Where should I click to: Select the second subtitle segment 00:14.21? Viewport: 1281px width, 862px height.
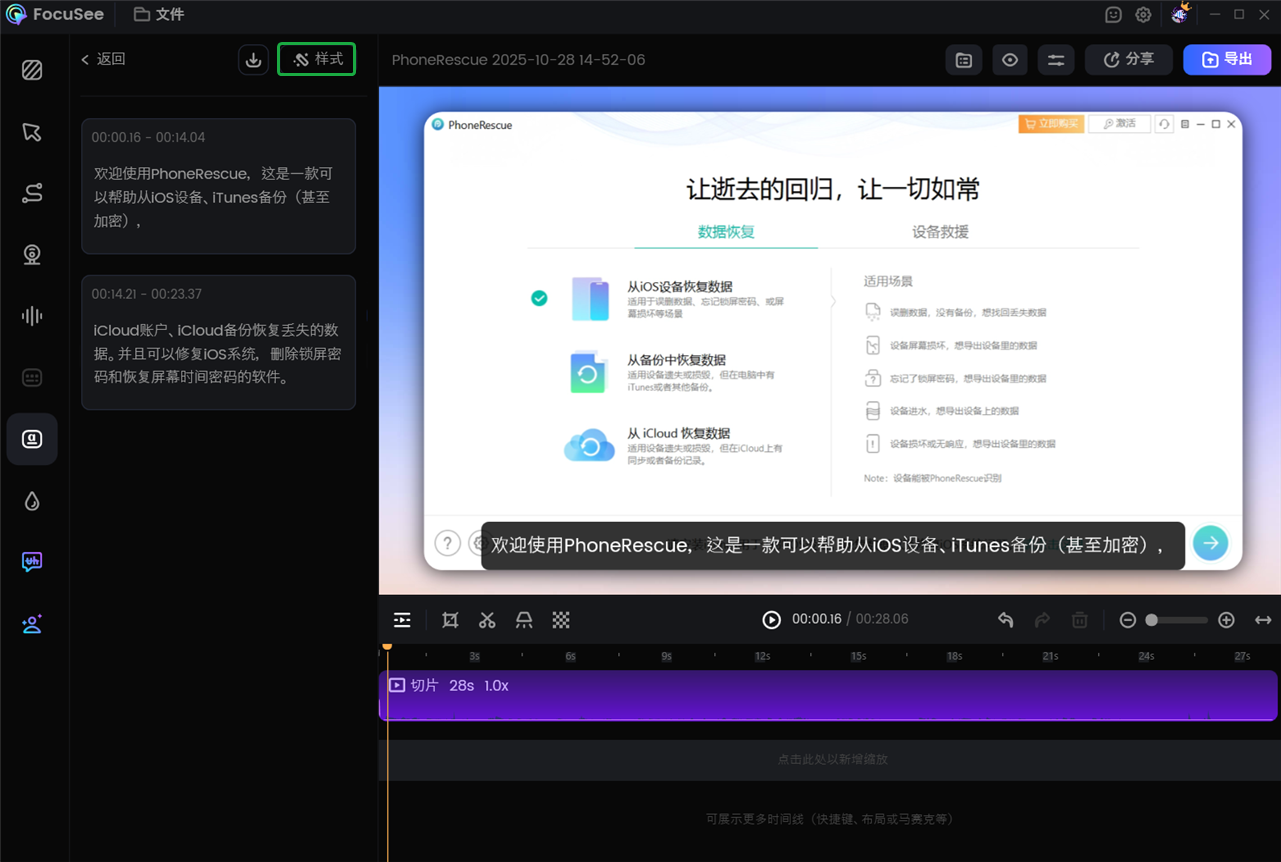pyautogui.click(x=218, y=345)
